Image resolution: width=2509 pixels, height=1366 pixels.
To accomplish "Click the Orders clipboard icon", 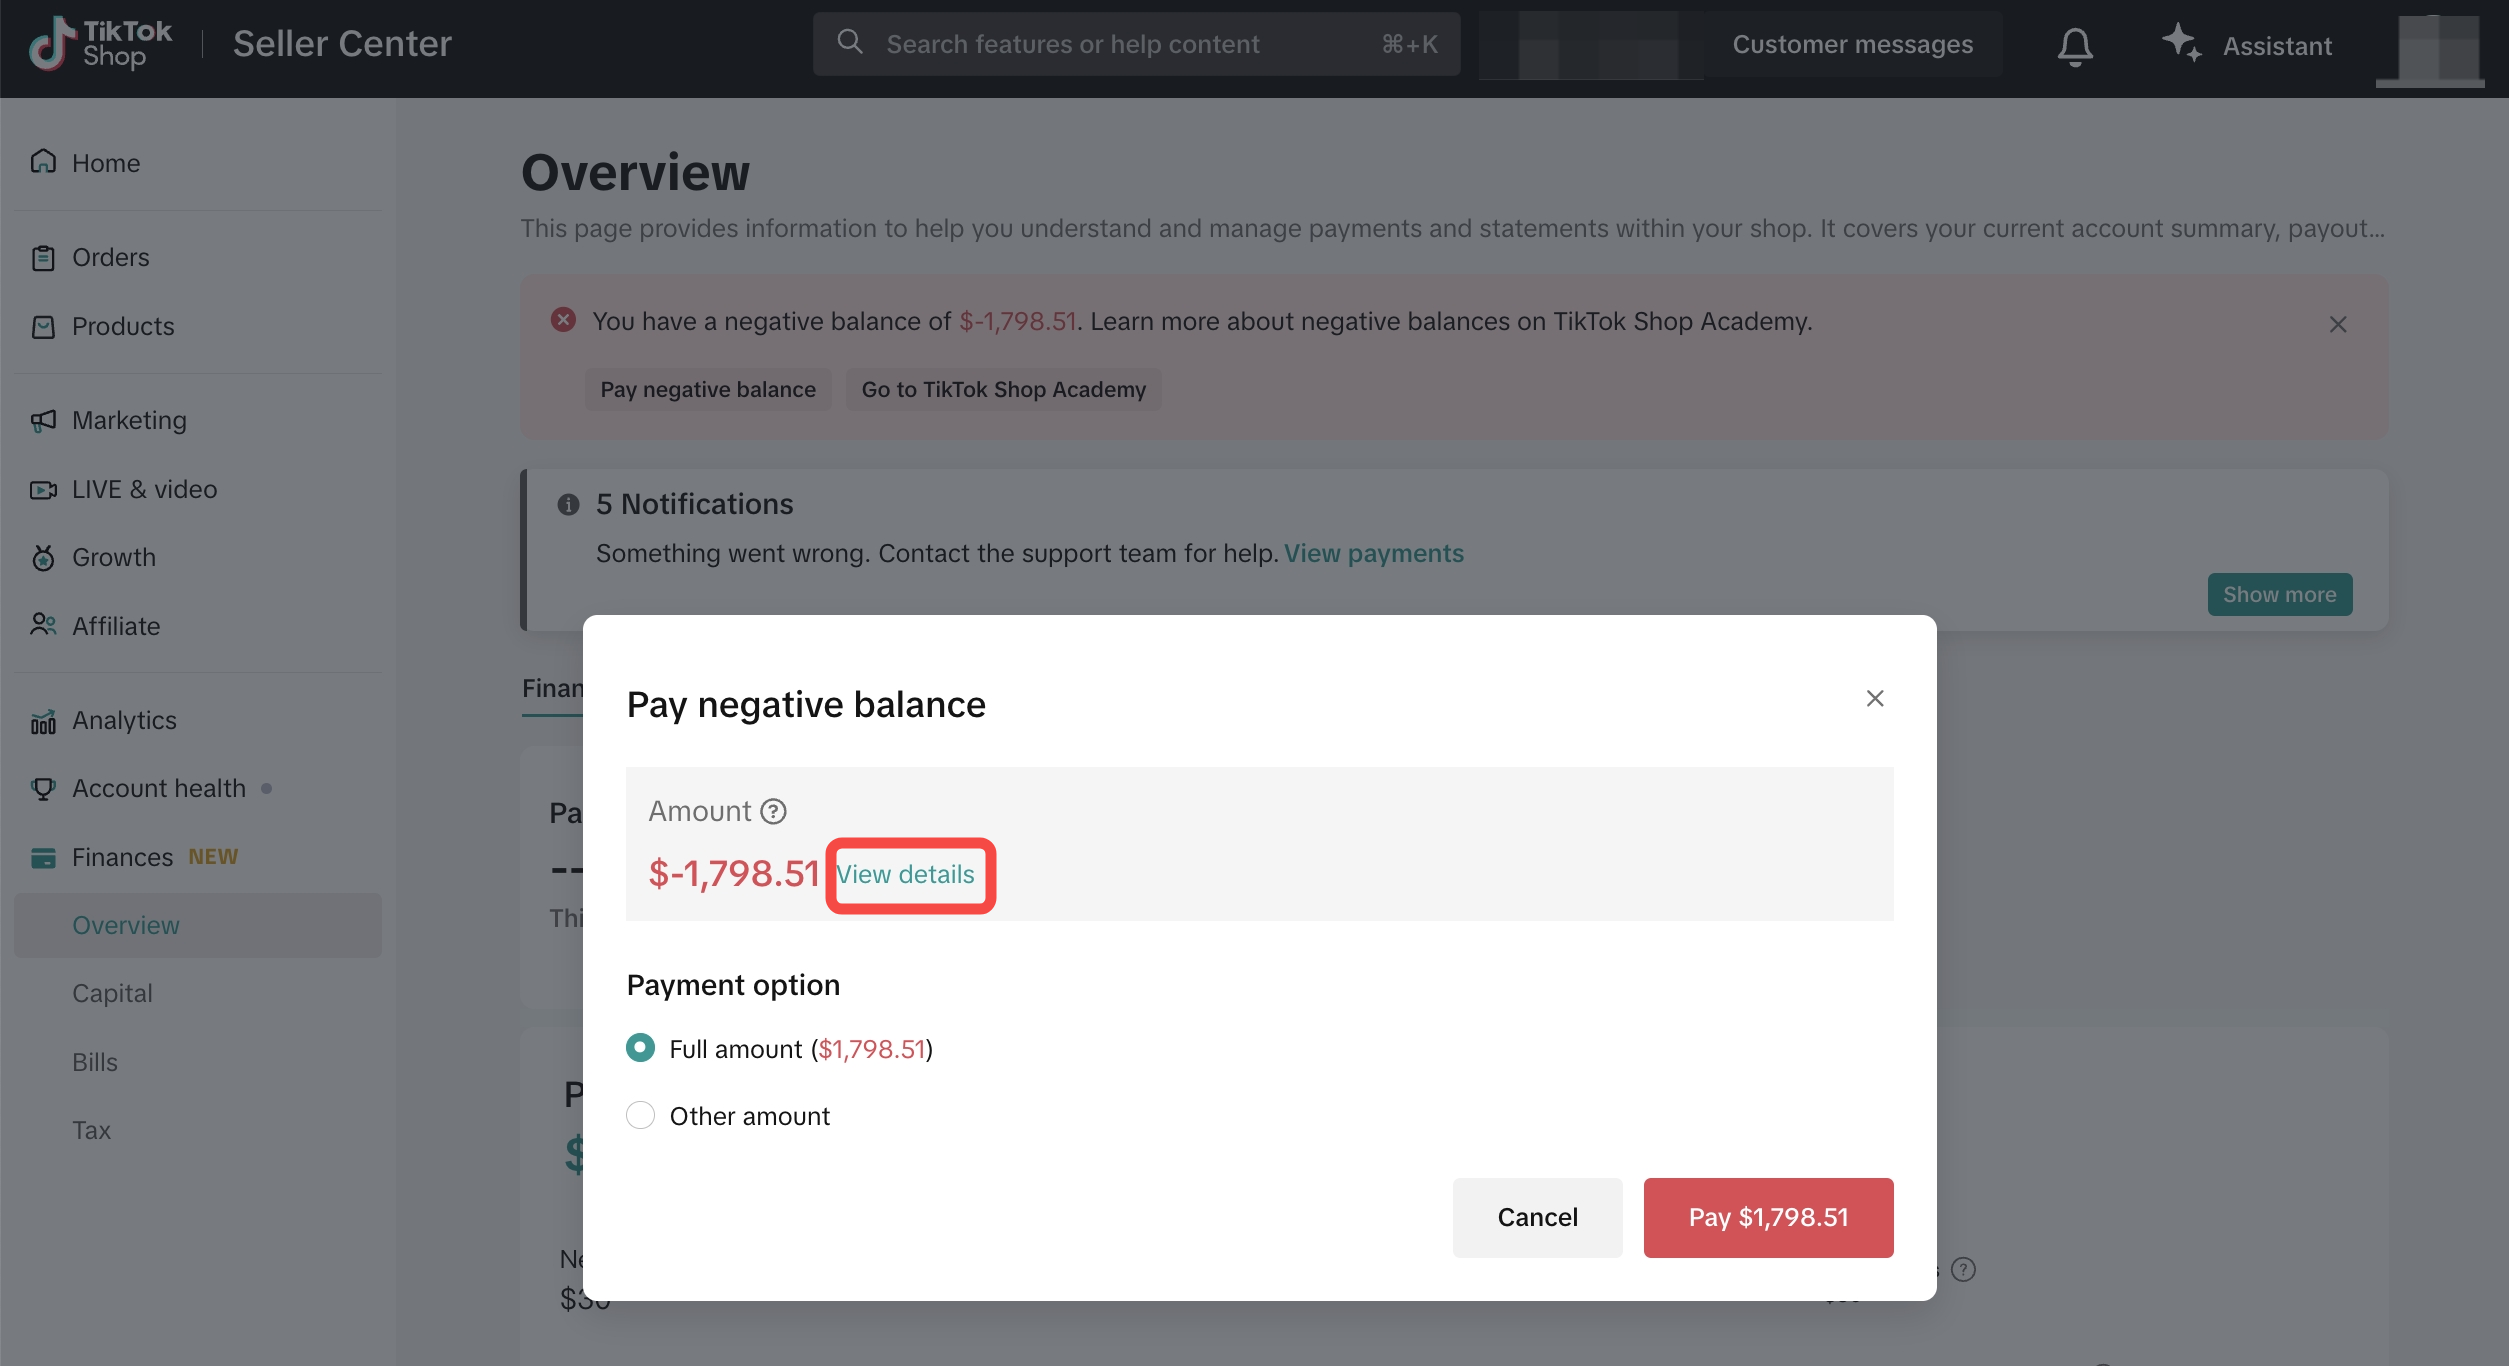I will [x=43, y=258].
